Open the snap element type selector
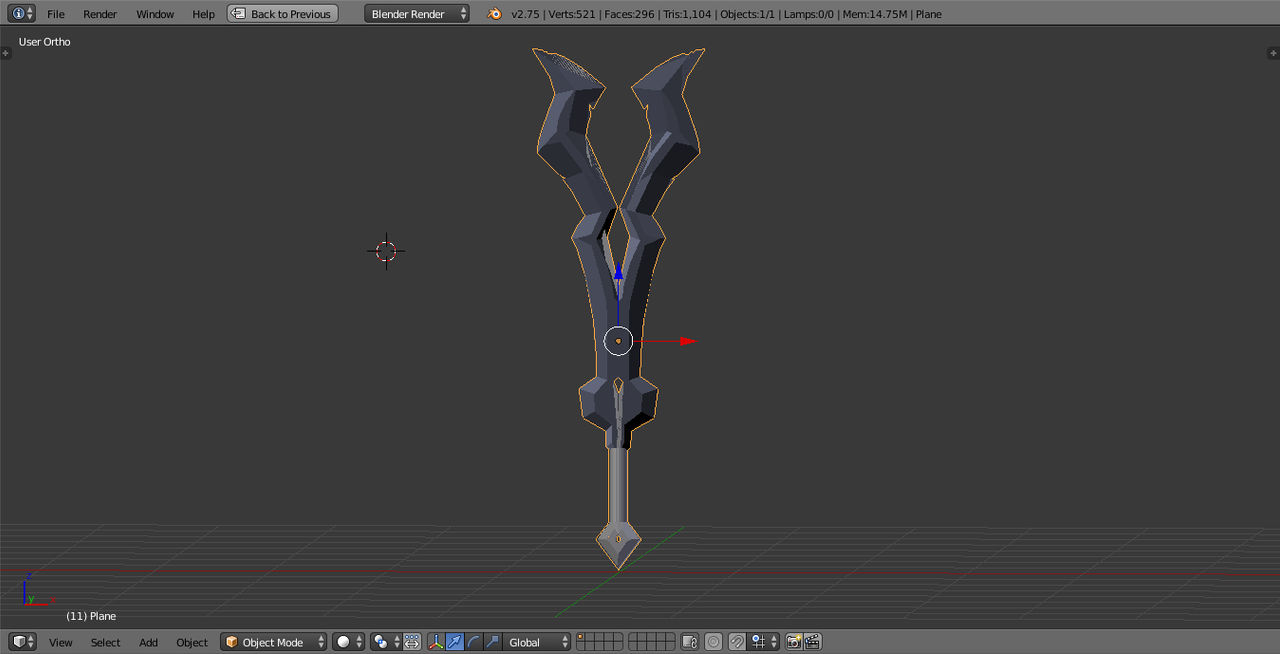 pos(764,642)
